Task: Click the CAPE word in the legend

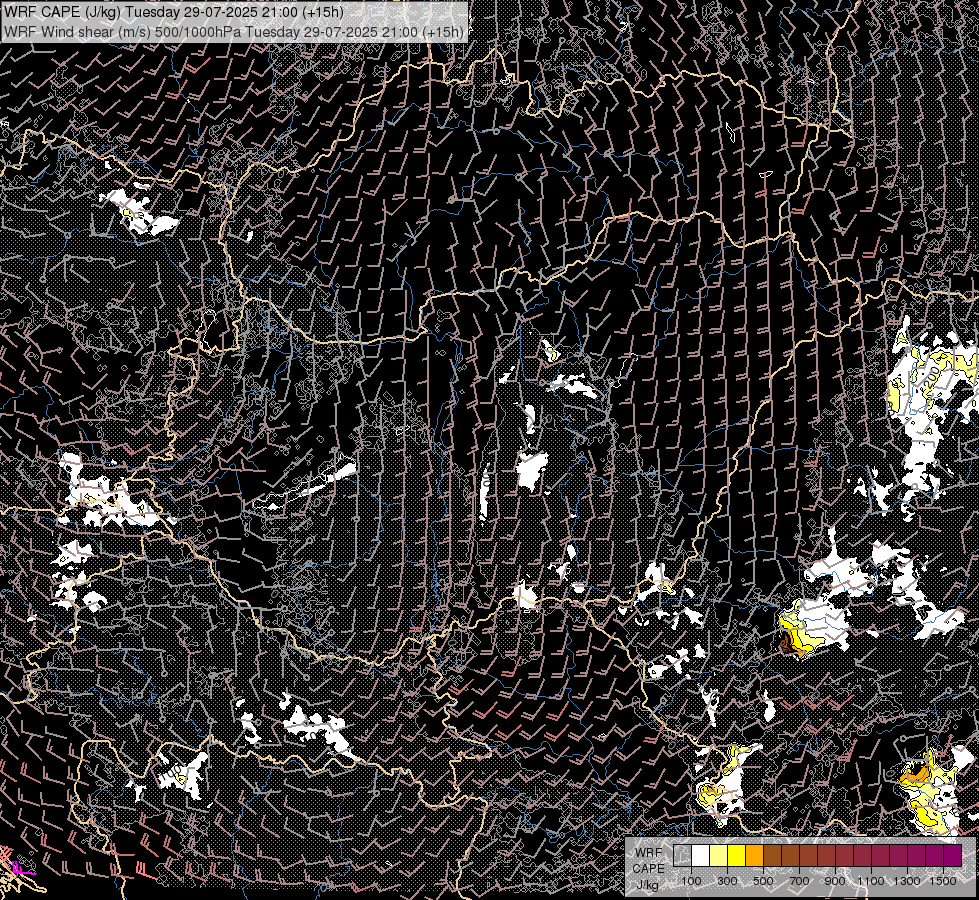Action: pos(648,869)
